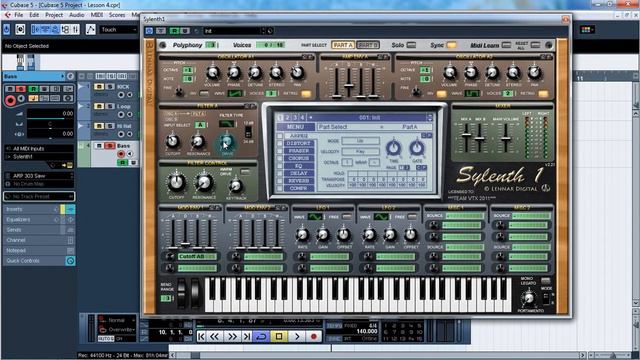Select PART A in Sylenth1
The width and height of the screenshot is (640, 360).
click(x=342, y=45)
